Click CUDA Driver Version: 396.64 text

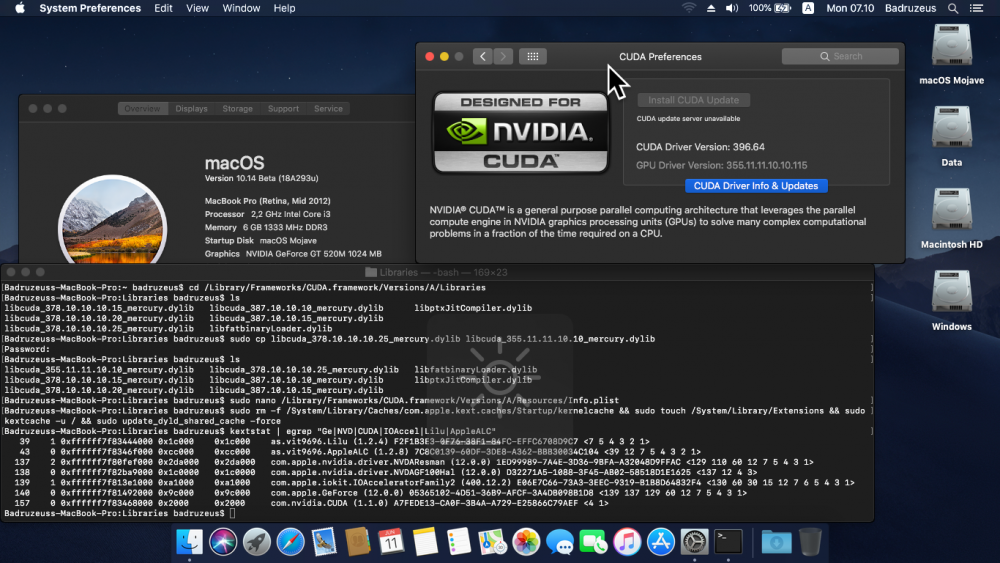700,147
